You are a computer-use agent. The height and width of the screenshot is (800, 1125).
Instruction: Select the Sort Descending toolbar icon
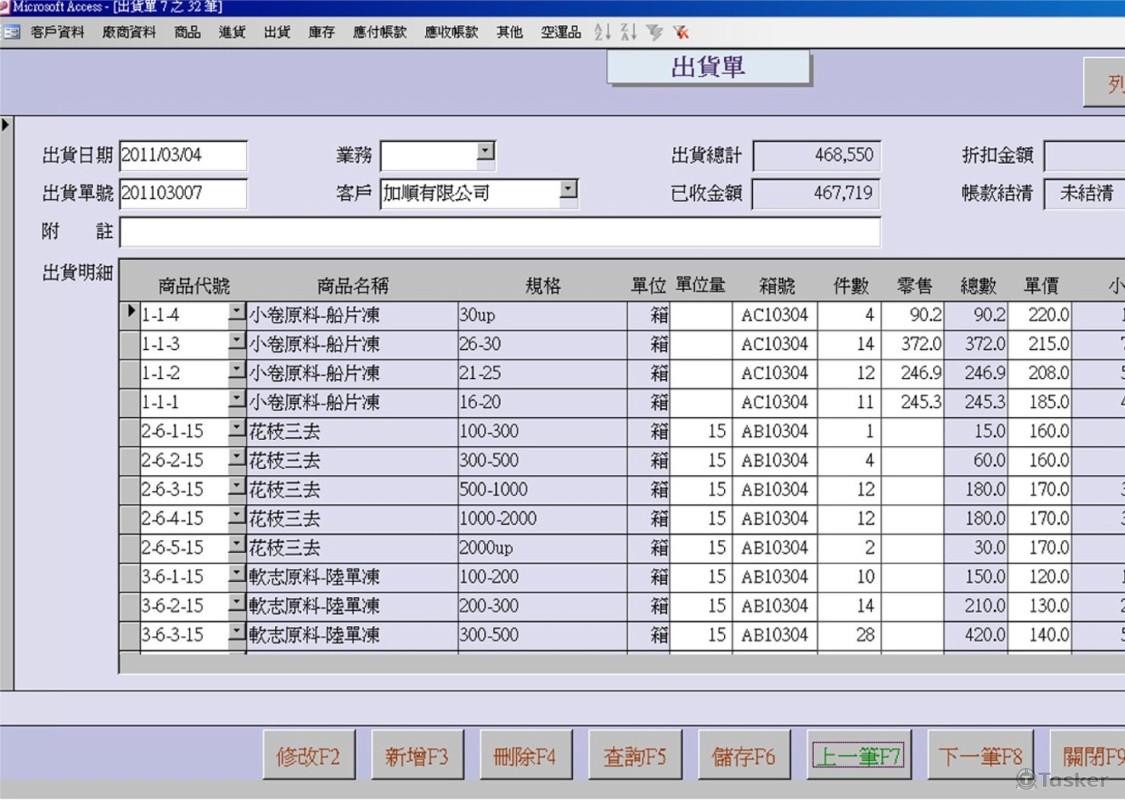pyautogui.click(x=626, y=32)
